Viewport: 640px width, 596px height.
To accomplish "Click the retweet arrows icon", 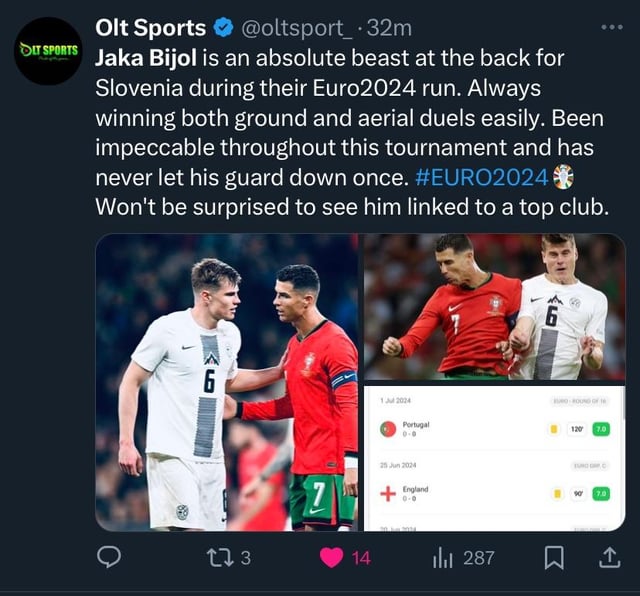I will (x=220, y=558).
